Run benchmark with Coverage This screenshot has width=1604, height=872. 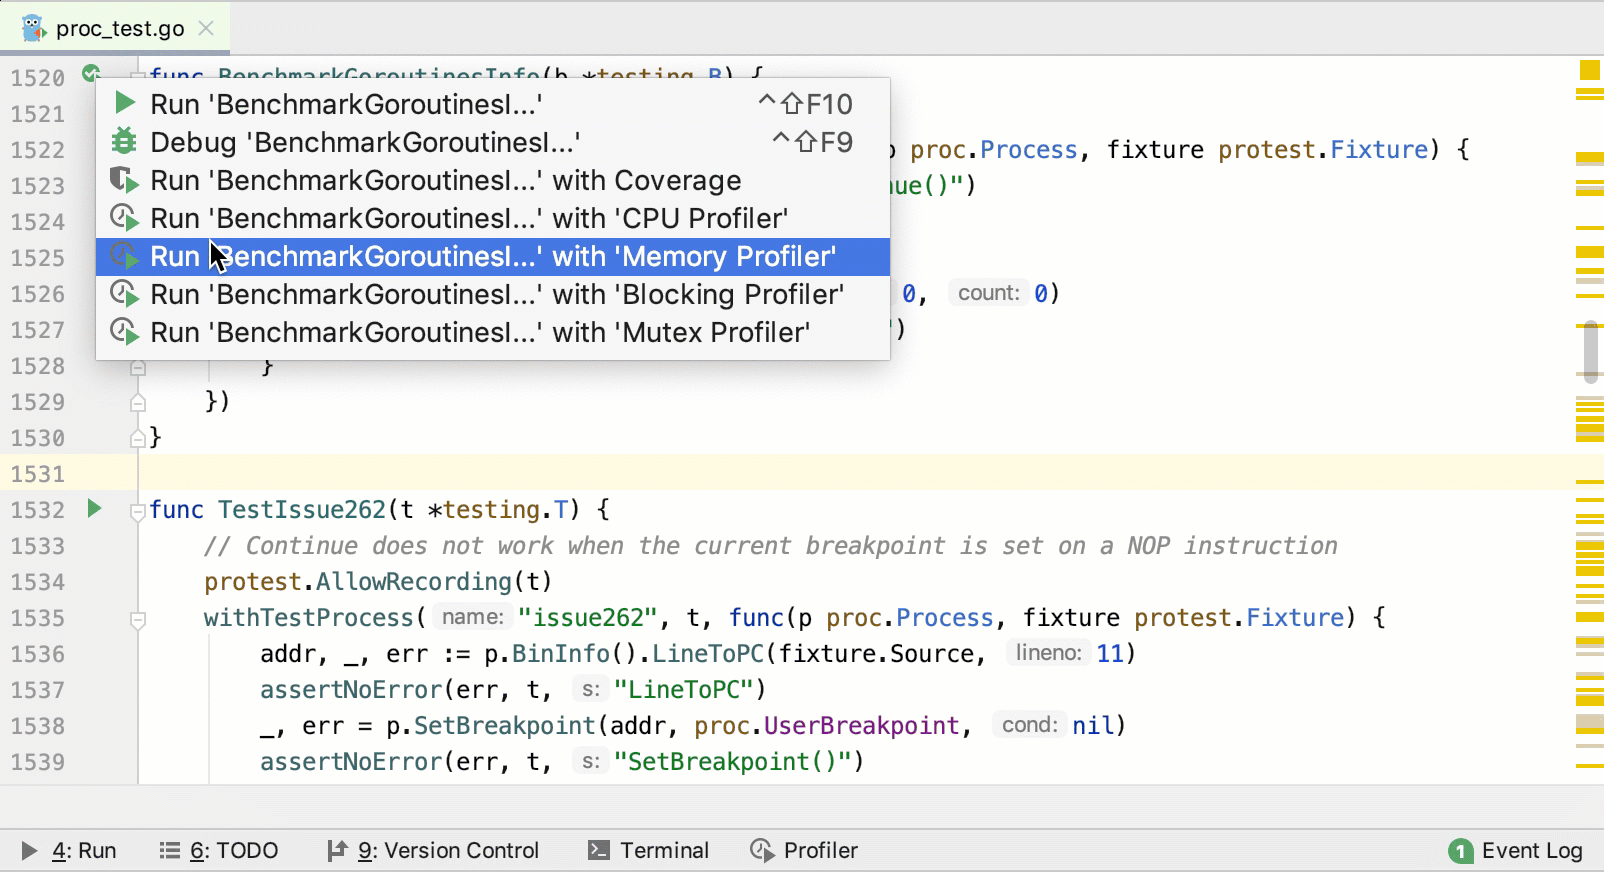[x=445, y=180]
